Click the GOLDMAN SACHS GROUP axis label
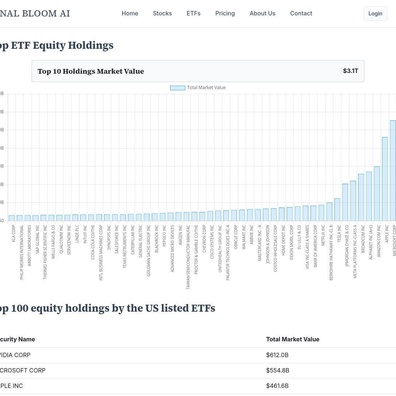 click(149, 250)
